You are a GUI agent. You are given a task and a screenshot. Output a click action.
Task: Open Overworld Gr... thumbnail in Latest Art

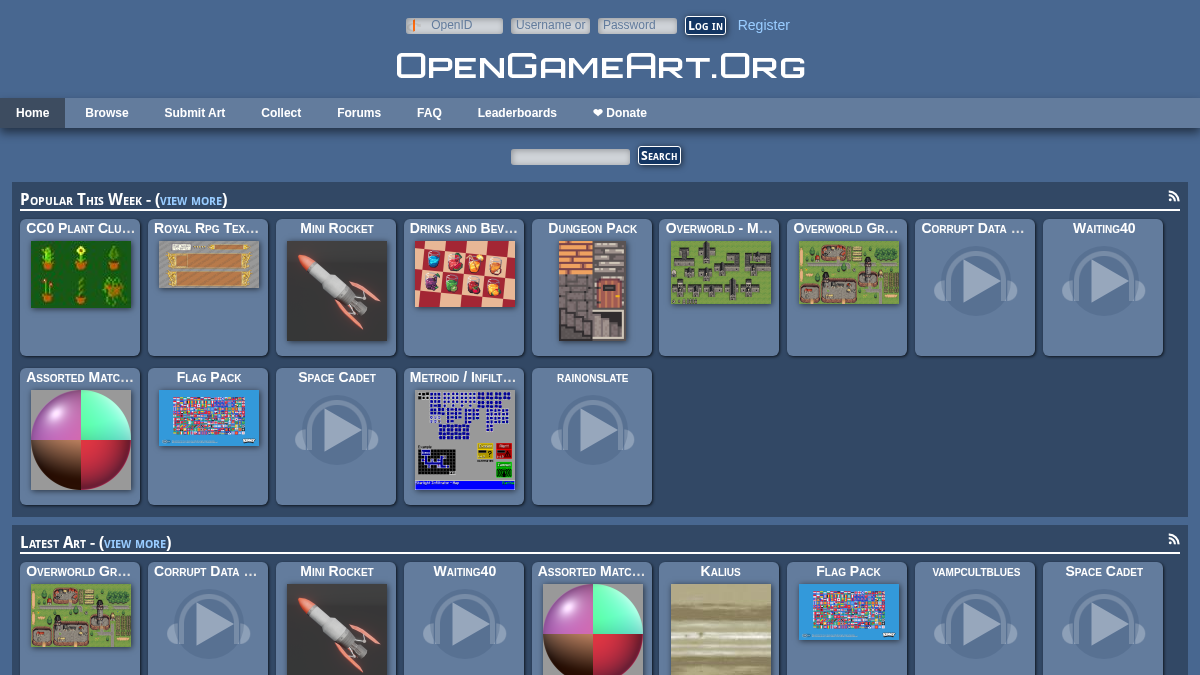pyautogui.click(x=81, y=615)
